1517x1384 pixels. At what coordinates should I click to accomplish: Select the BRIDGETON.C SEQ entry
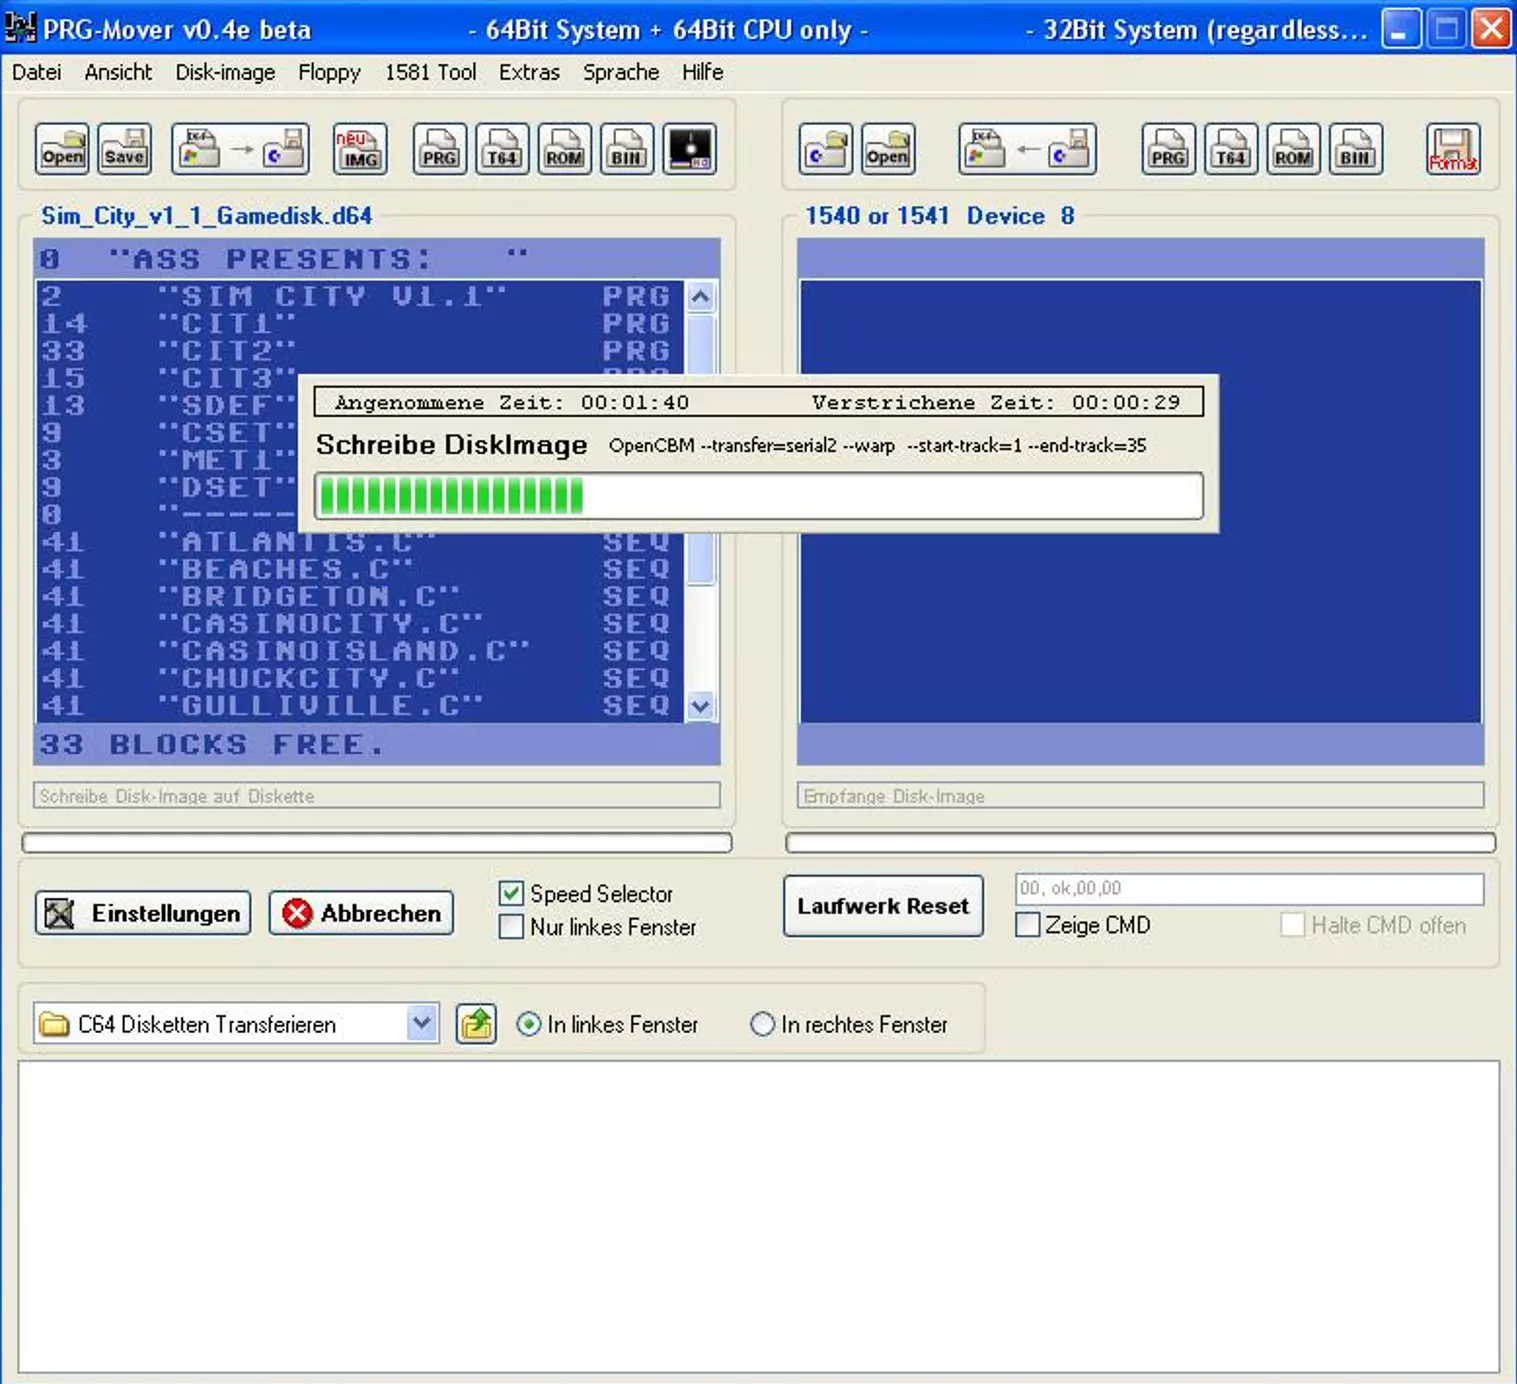click(360, 596)
